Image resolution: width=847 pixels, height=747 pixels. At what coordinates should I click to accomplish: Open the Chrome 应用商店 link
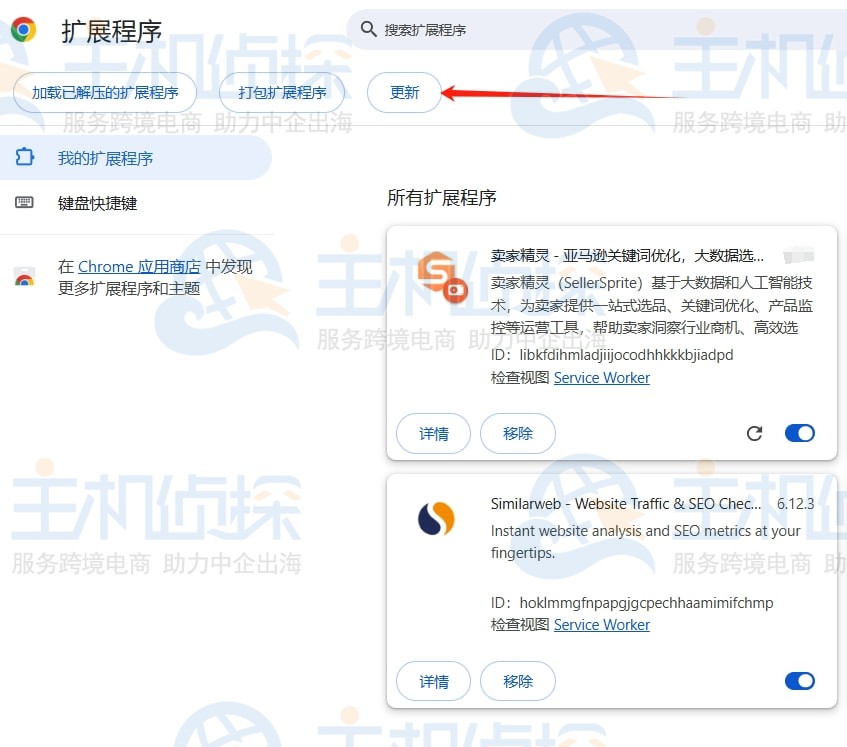139,267
